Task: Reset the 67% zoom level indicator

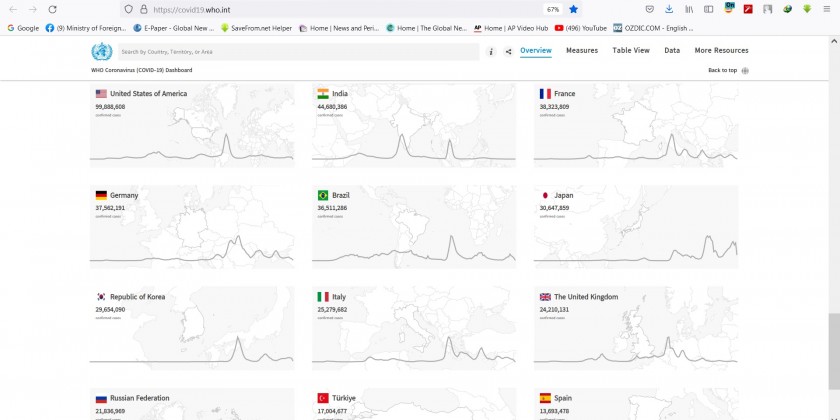Action: (x=553, y=9)
